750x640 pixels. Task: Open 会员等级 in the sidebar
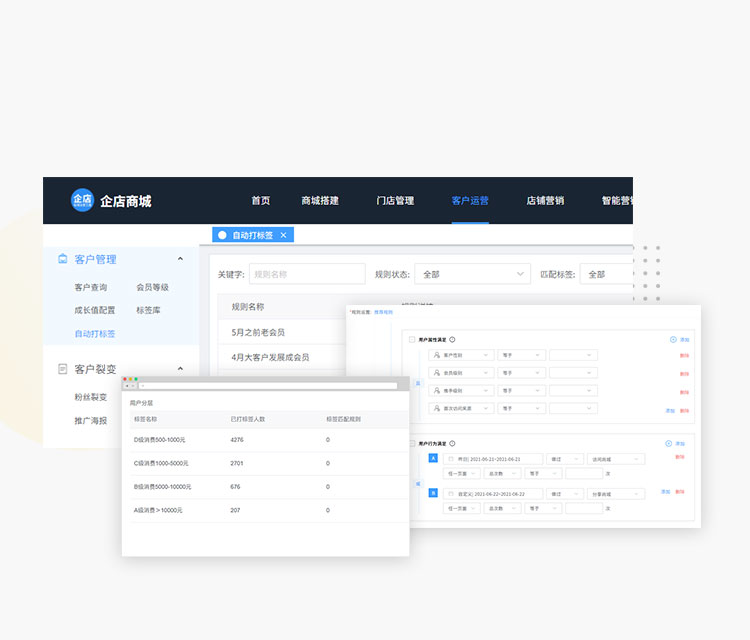coord(152,287)
